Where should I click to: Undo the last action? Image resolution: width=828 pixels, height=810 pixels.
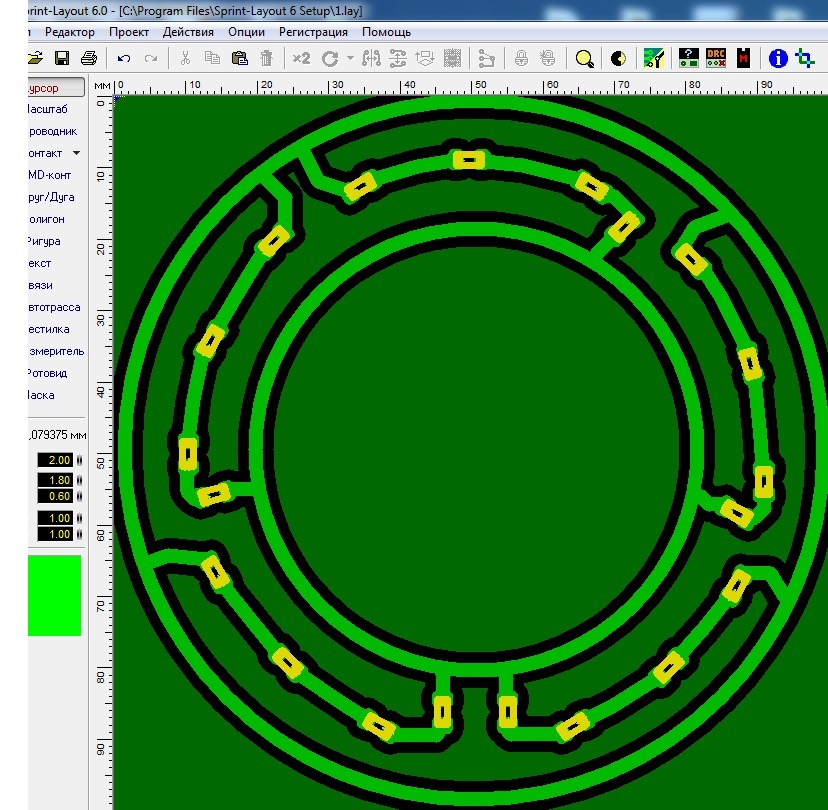(x=124, y=59)
